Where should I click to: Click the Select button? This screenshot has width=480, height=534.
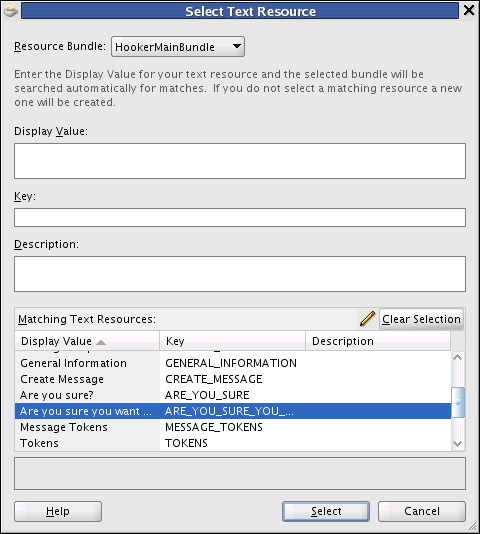point(326,511)
